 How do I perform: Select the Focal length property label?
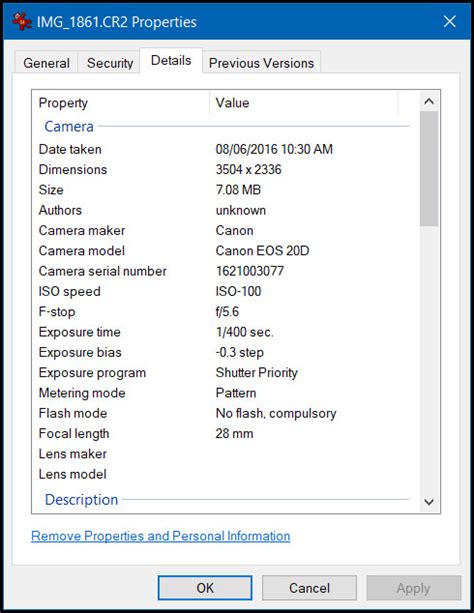point(74,434)
